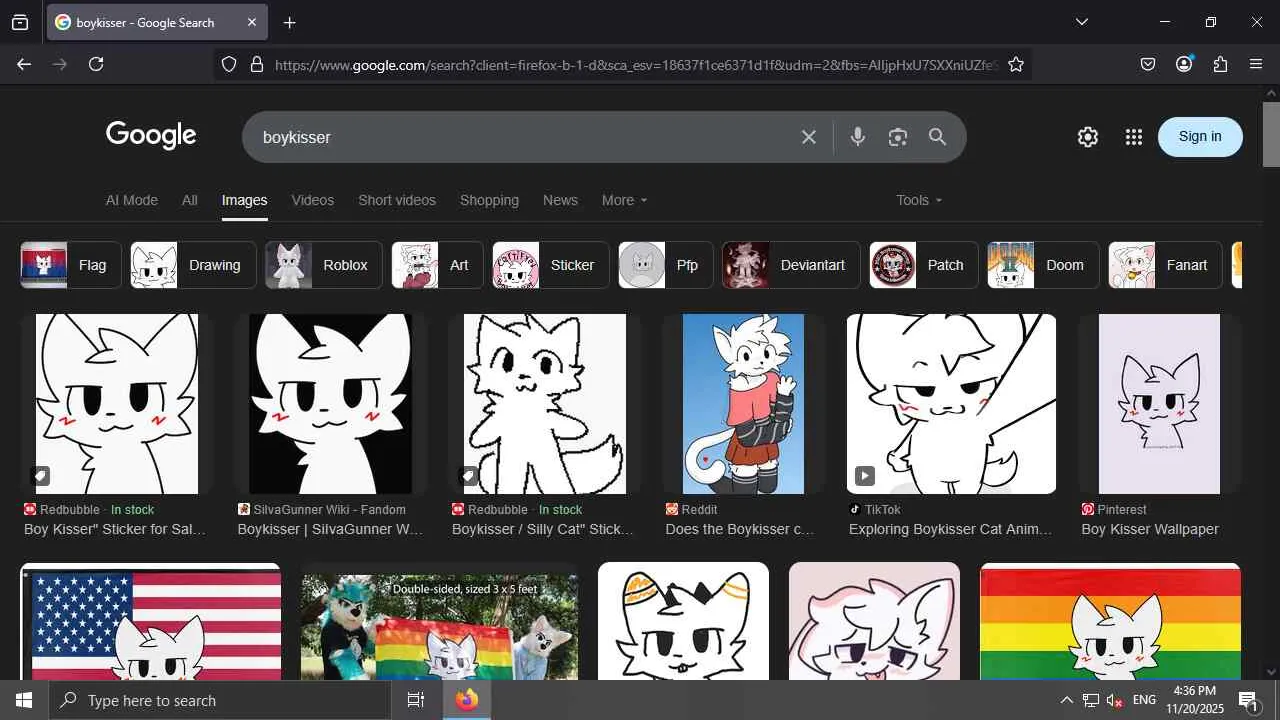Image resolution: width=1280 pixels, height=720 pixels.
Task: Switch to Shopping tab
Action: [x=489, y=200]
